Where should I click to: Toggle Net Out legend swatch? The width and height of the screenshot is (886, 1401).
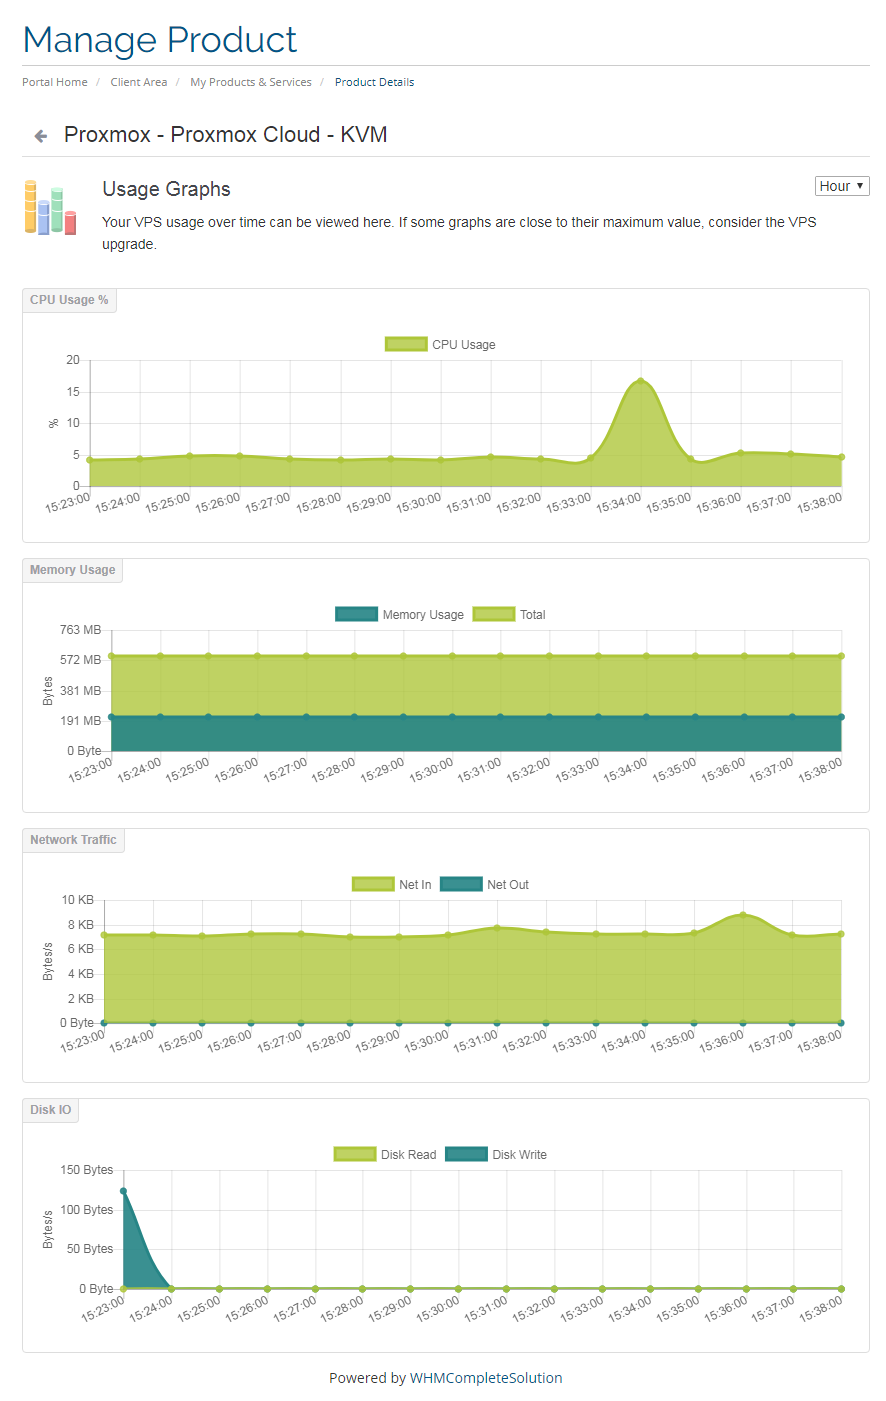coord(461,884)
